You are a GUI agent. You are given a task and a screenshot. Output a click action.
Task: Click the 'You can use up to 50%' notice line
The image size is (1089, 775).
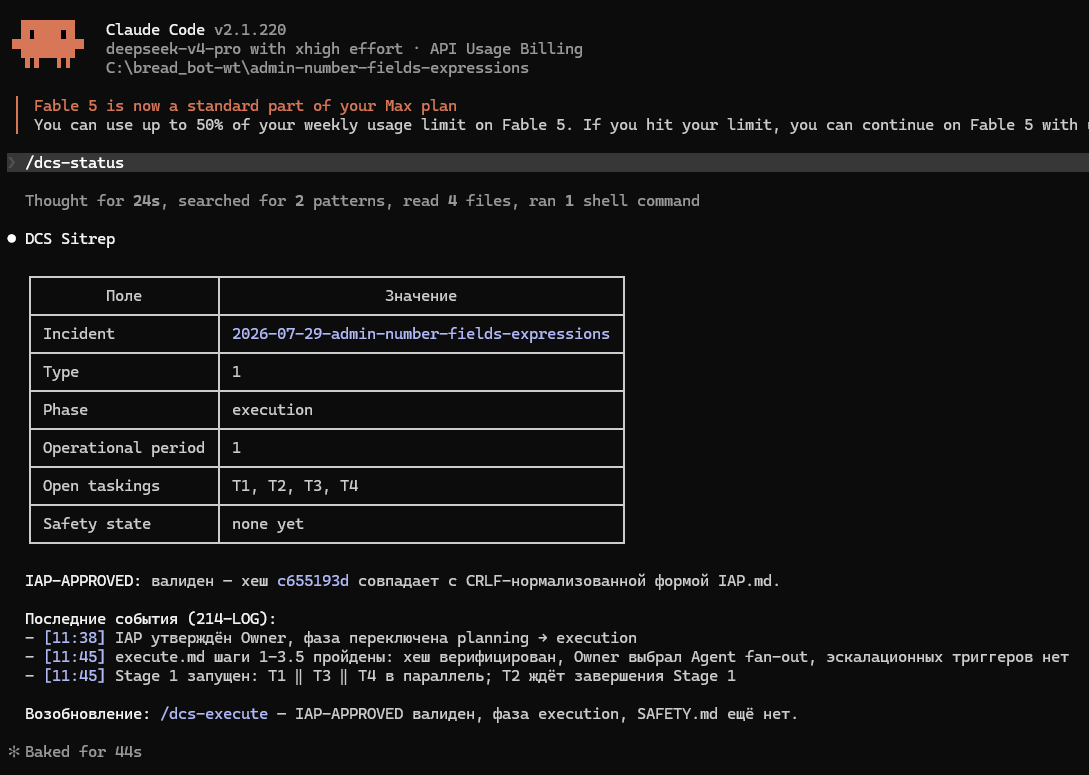pyautogui.click(x=561, y=125)
